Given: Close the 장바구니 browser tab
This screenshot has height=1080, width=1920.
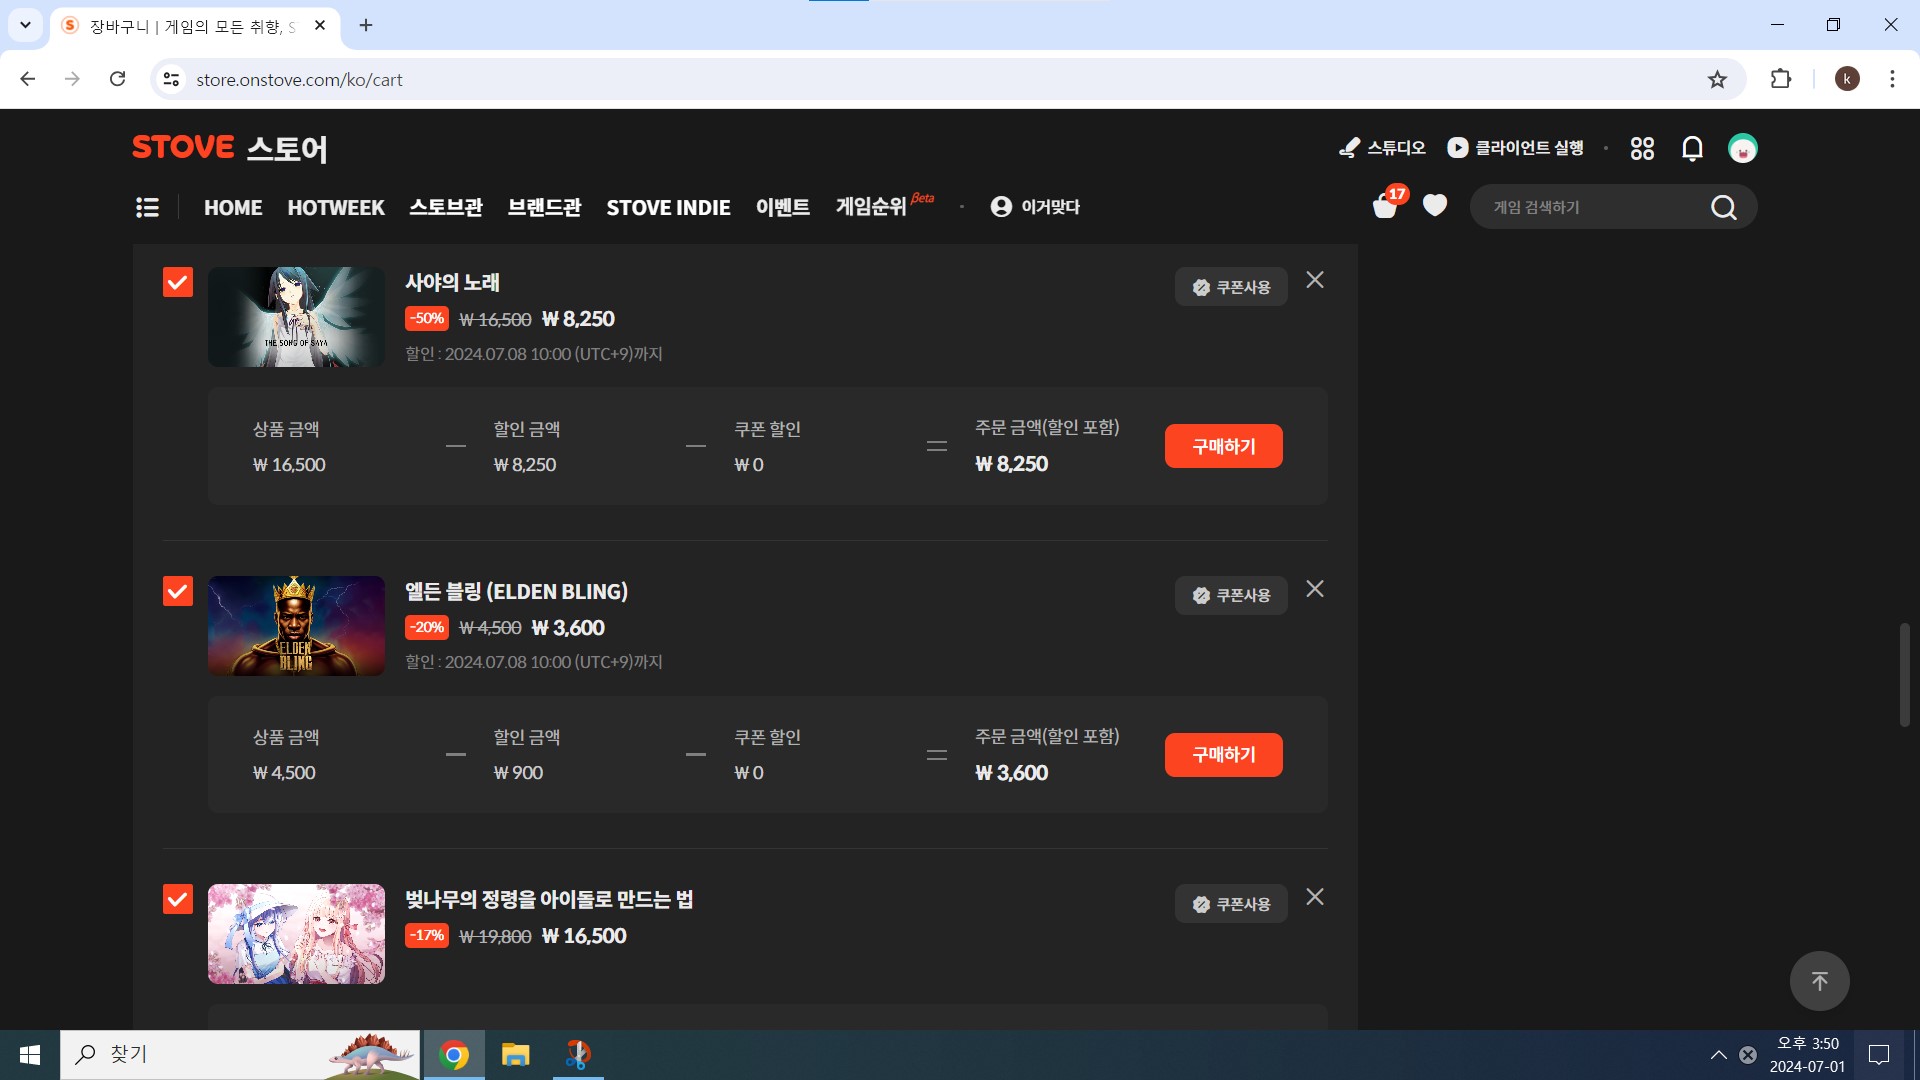Looking at the screenshot, I should tap(320, 25).
